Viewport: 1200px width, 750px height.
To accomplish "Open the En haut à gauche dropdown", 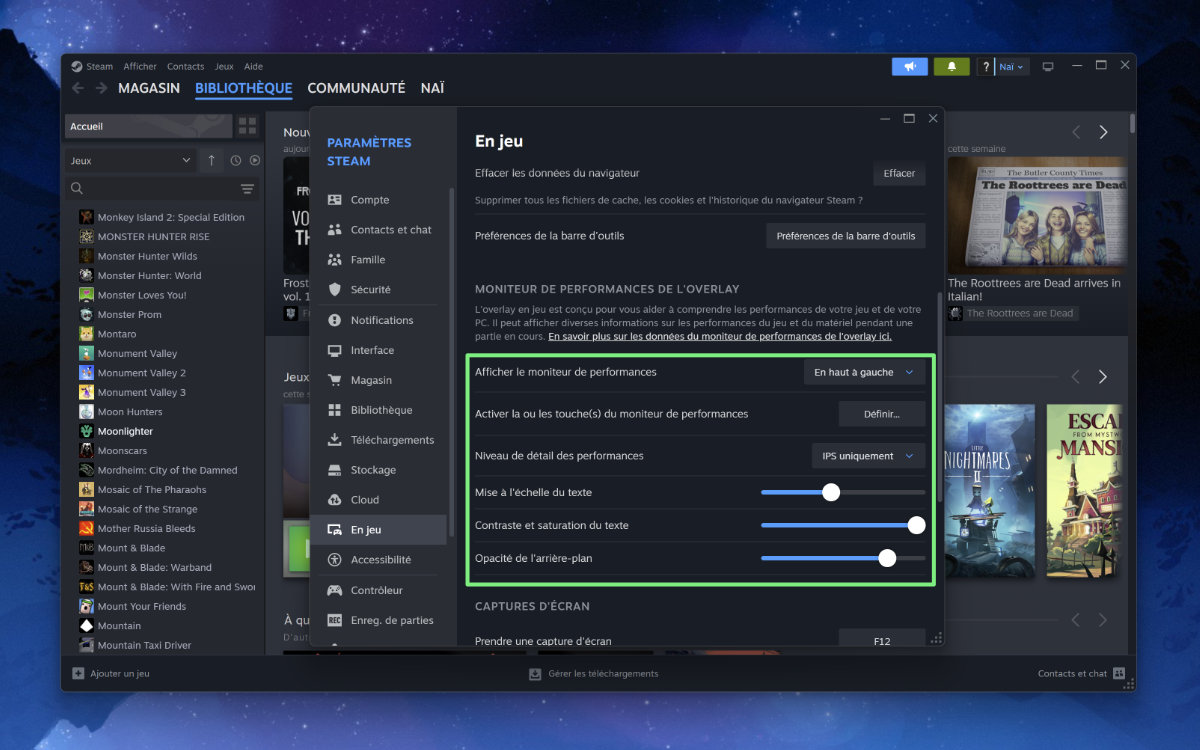I will pos(864,372).
